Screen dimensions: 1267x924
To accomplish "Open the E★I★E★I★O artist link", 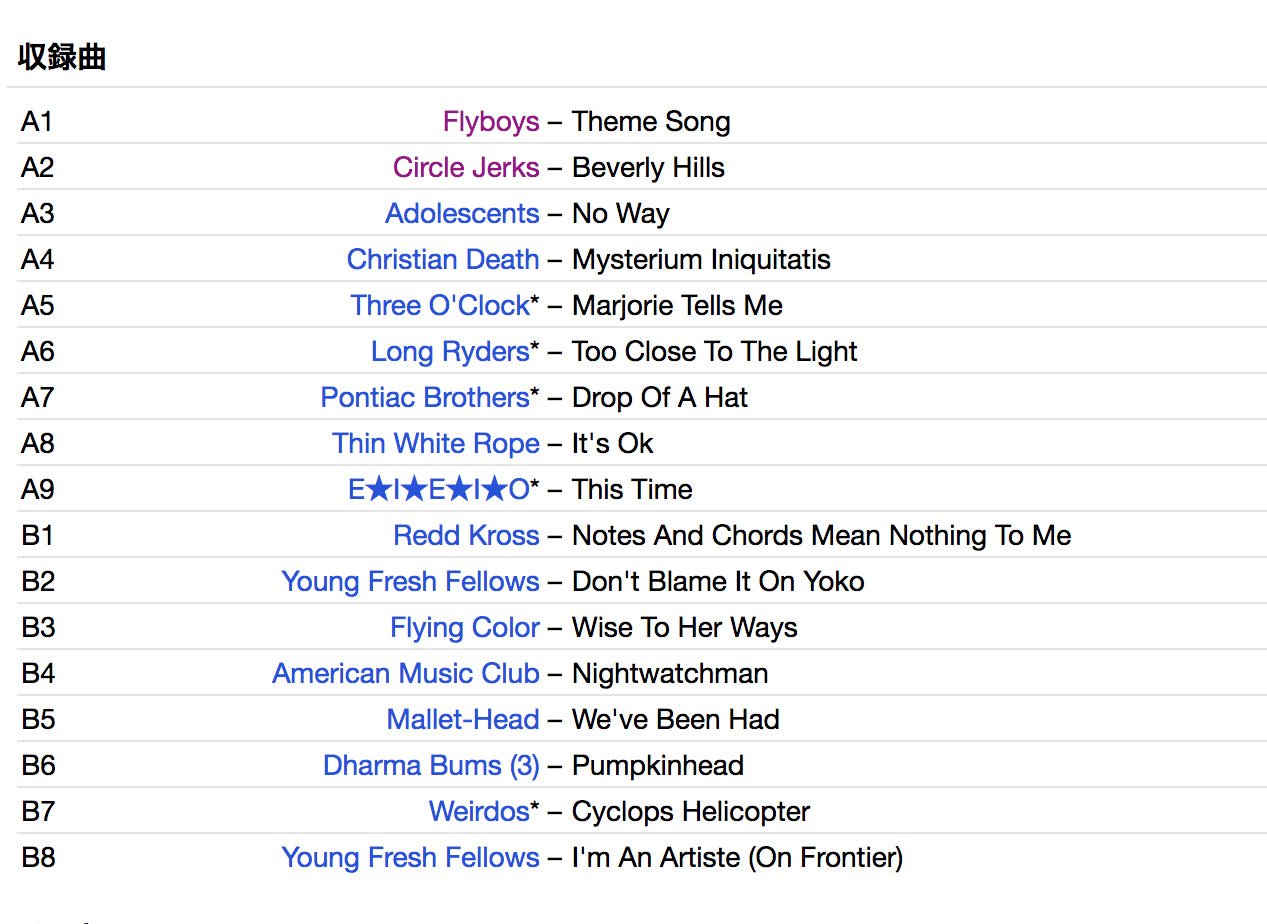I will tap(439, 490).
